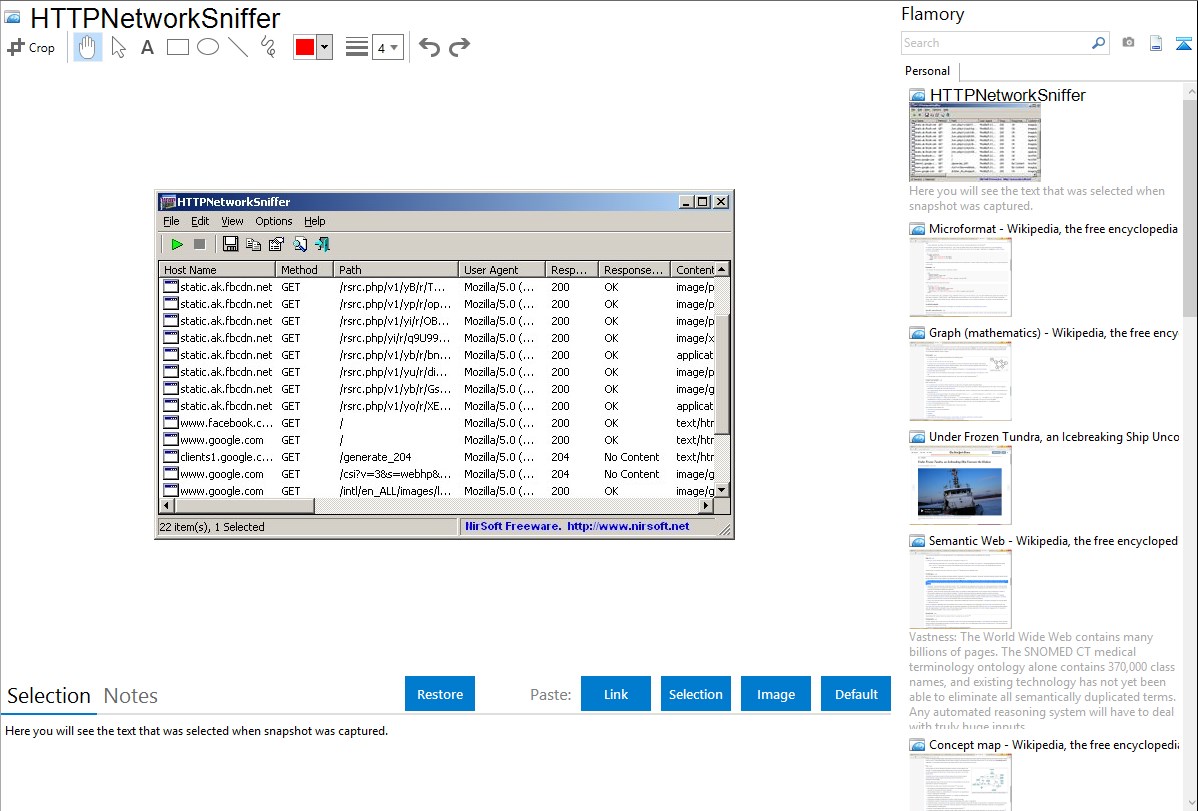Undo the last annotation
Screen dimensions: 1198x811
point(429,47)
